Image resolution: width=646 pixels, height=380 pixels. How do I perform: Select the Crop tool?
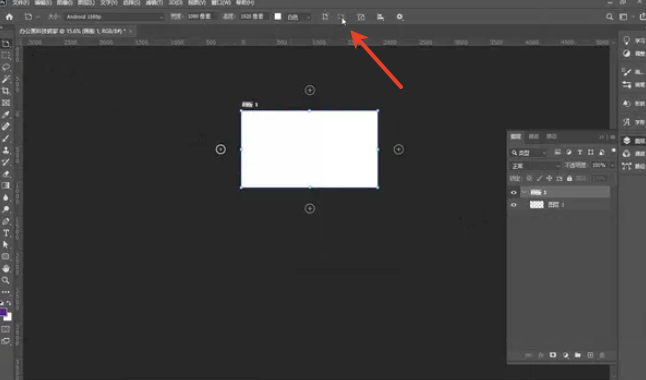(x=6, y=91)
